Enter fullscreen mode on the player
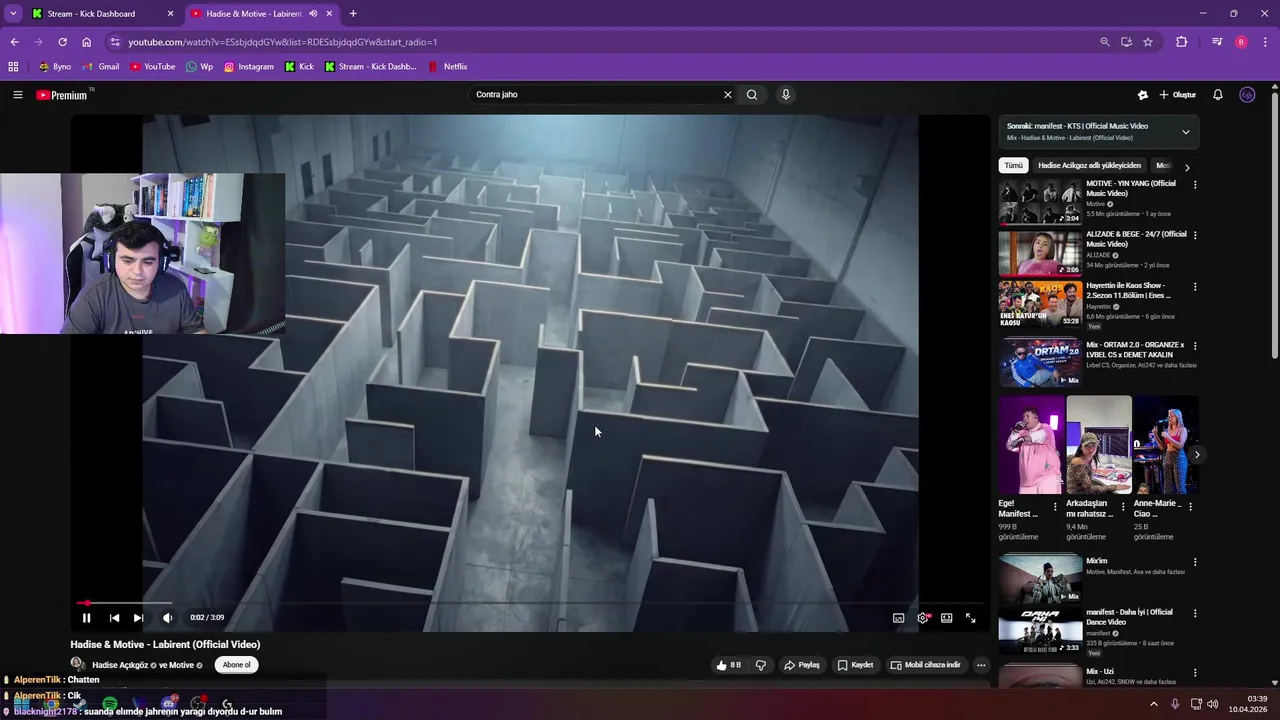This screenshot has height=720, width=1280. click(970, 618)
